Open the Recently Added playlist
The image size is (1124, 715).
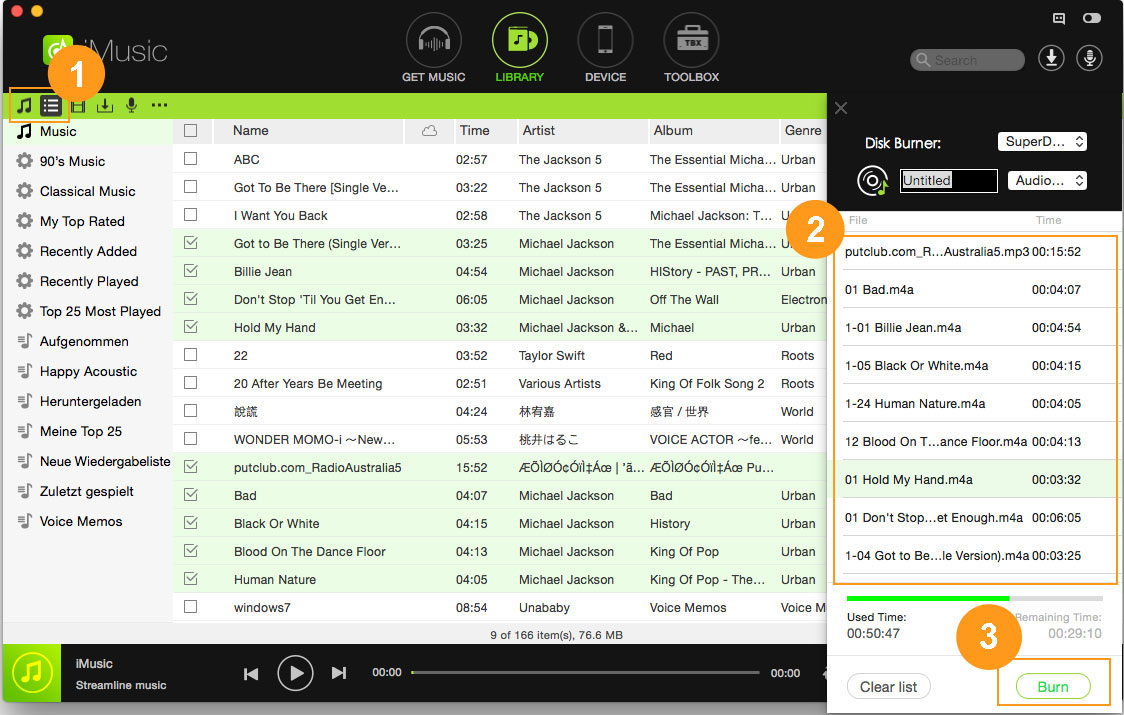pos(87,252)
